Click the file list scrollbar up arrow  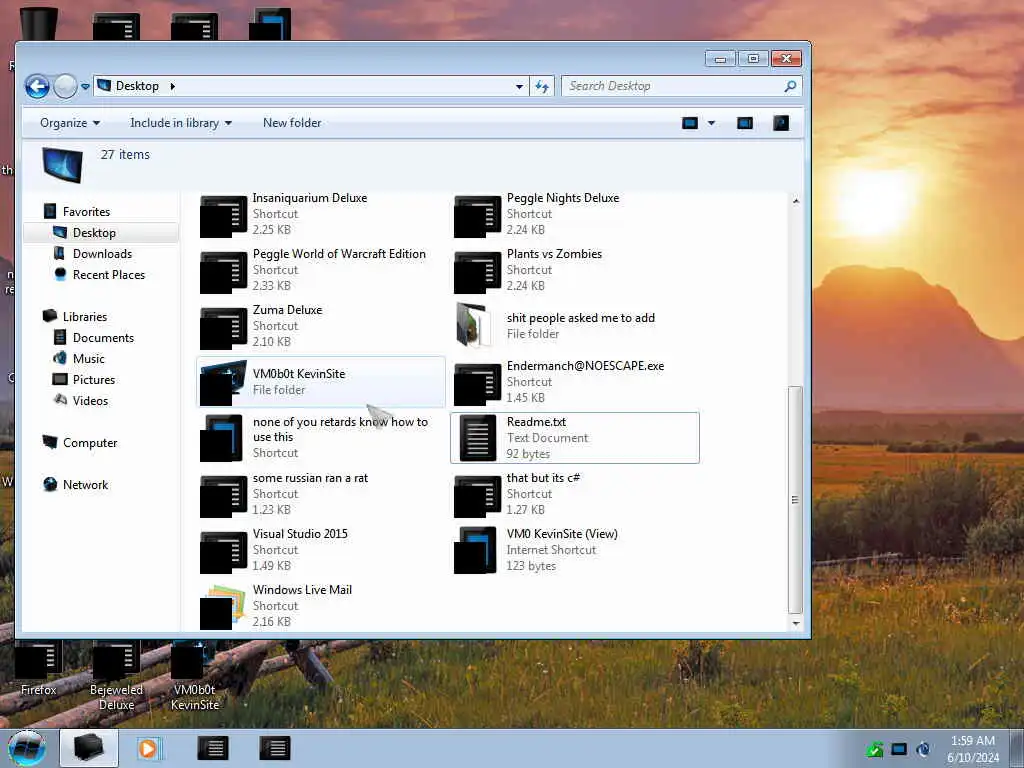tap(795, 200)
